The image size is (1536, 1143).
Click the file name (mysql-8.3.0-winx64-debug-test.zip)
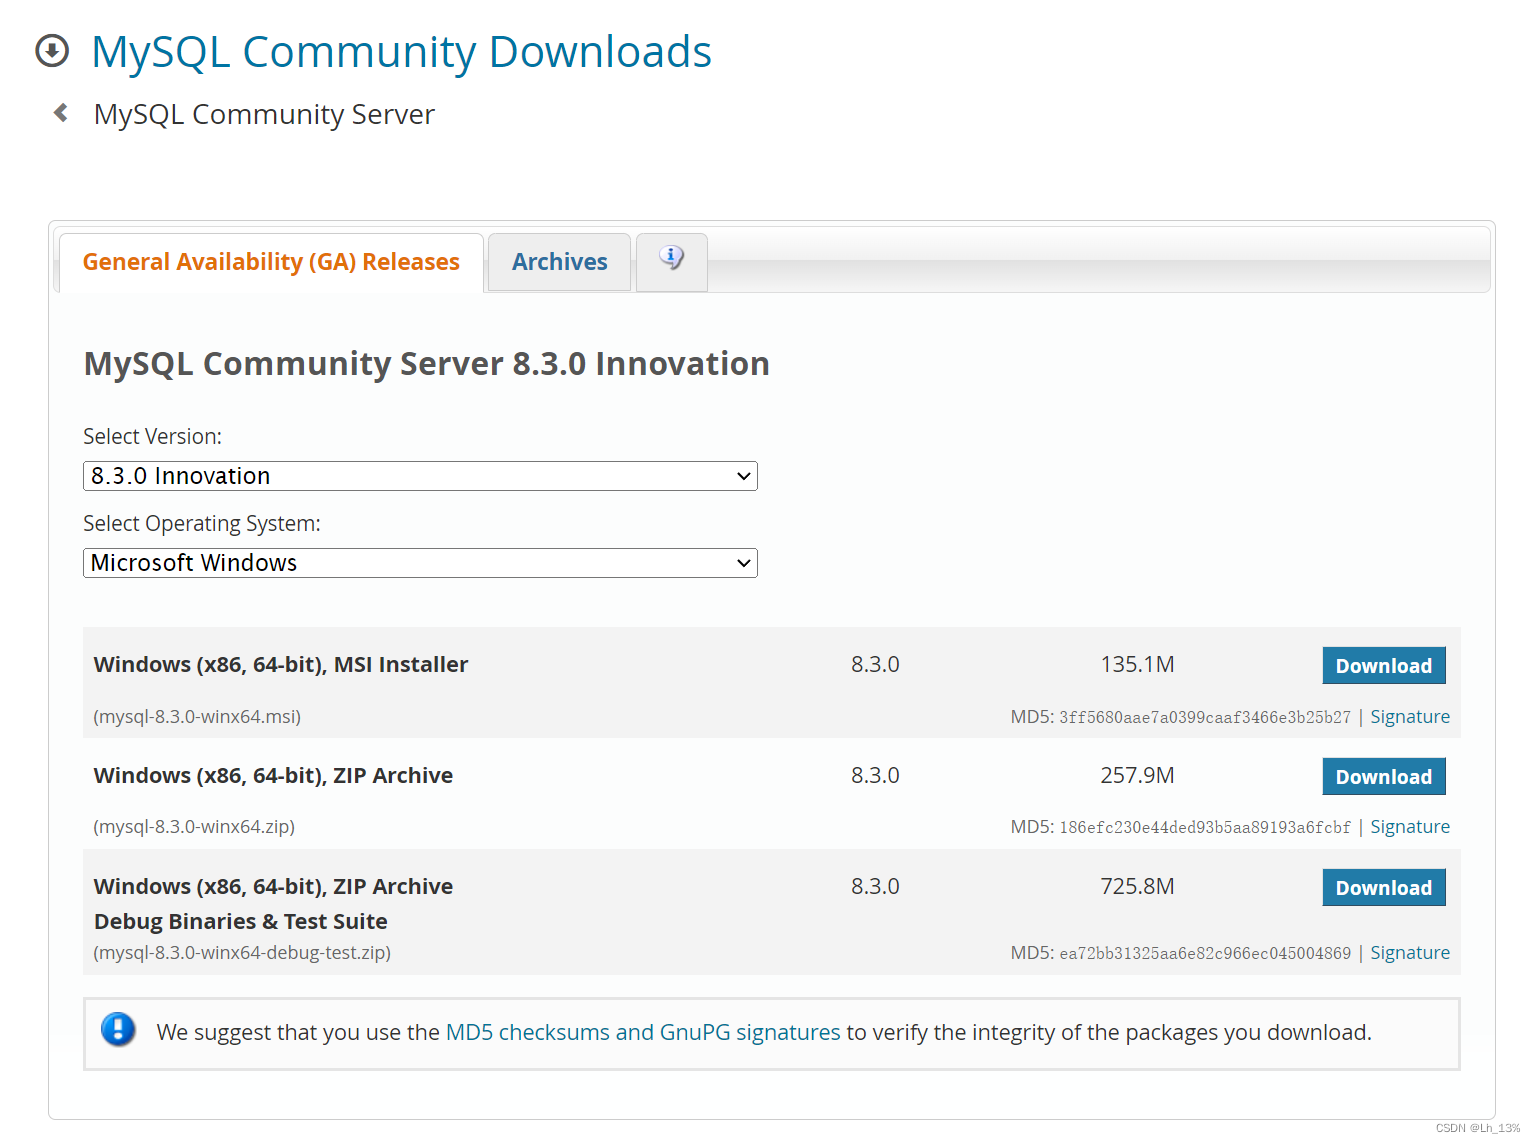pyautogui.click(x=242, y=952)
